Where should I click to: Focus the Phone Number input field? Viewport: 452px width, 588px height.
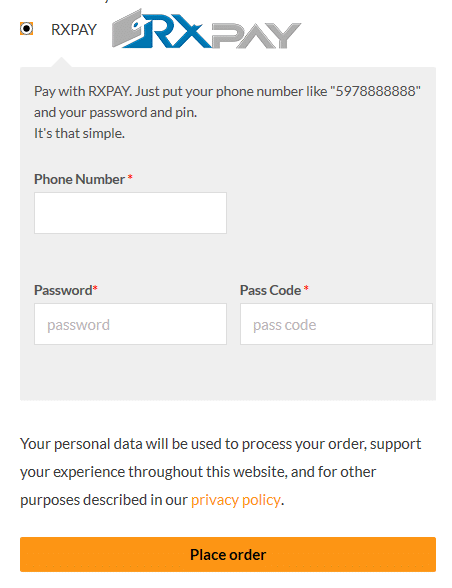[x=131, y=213]
